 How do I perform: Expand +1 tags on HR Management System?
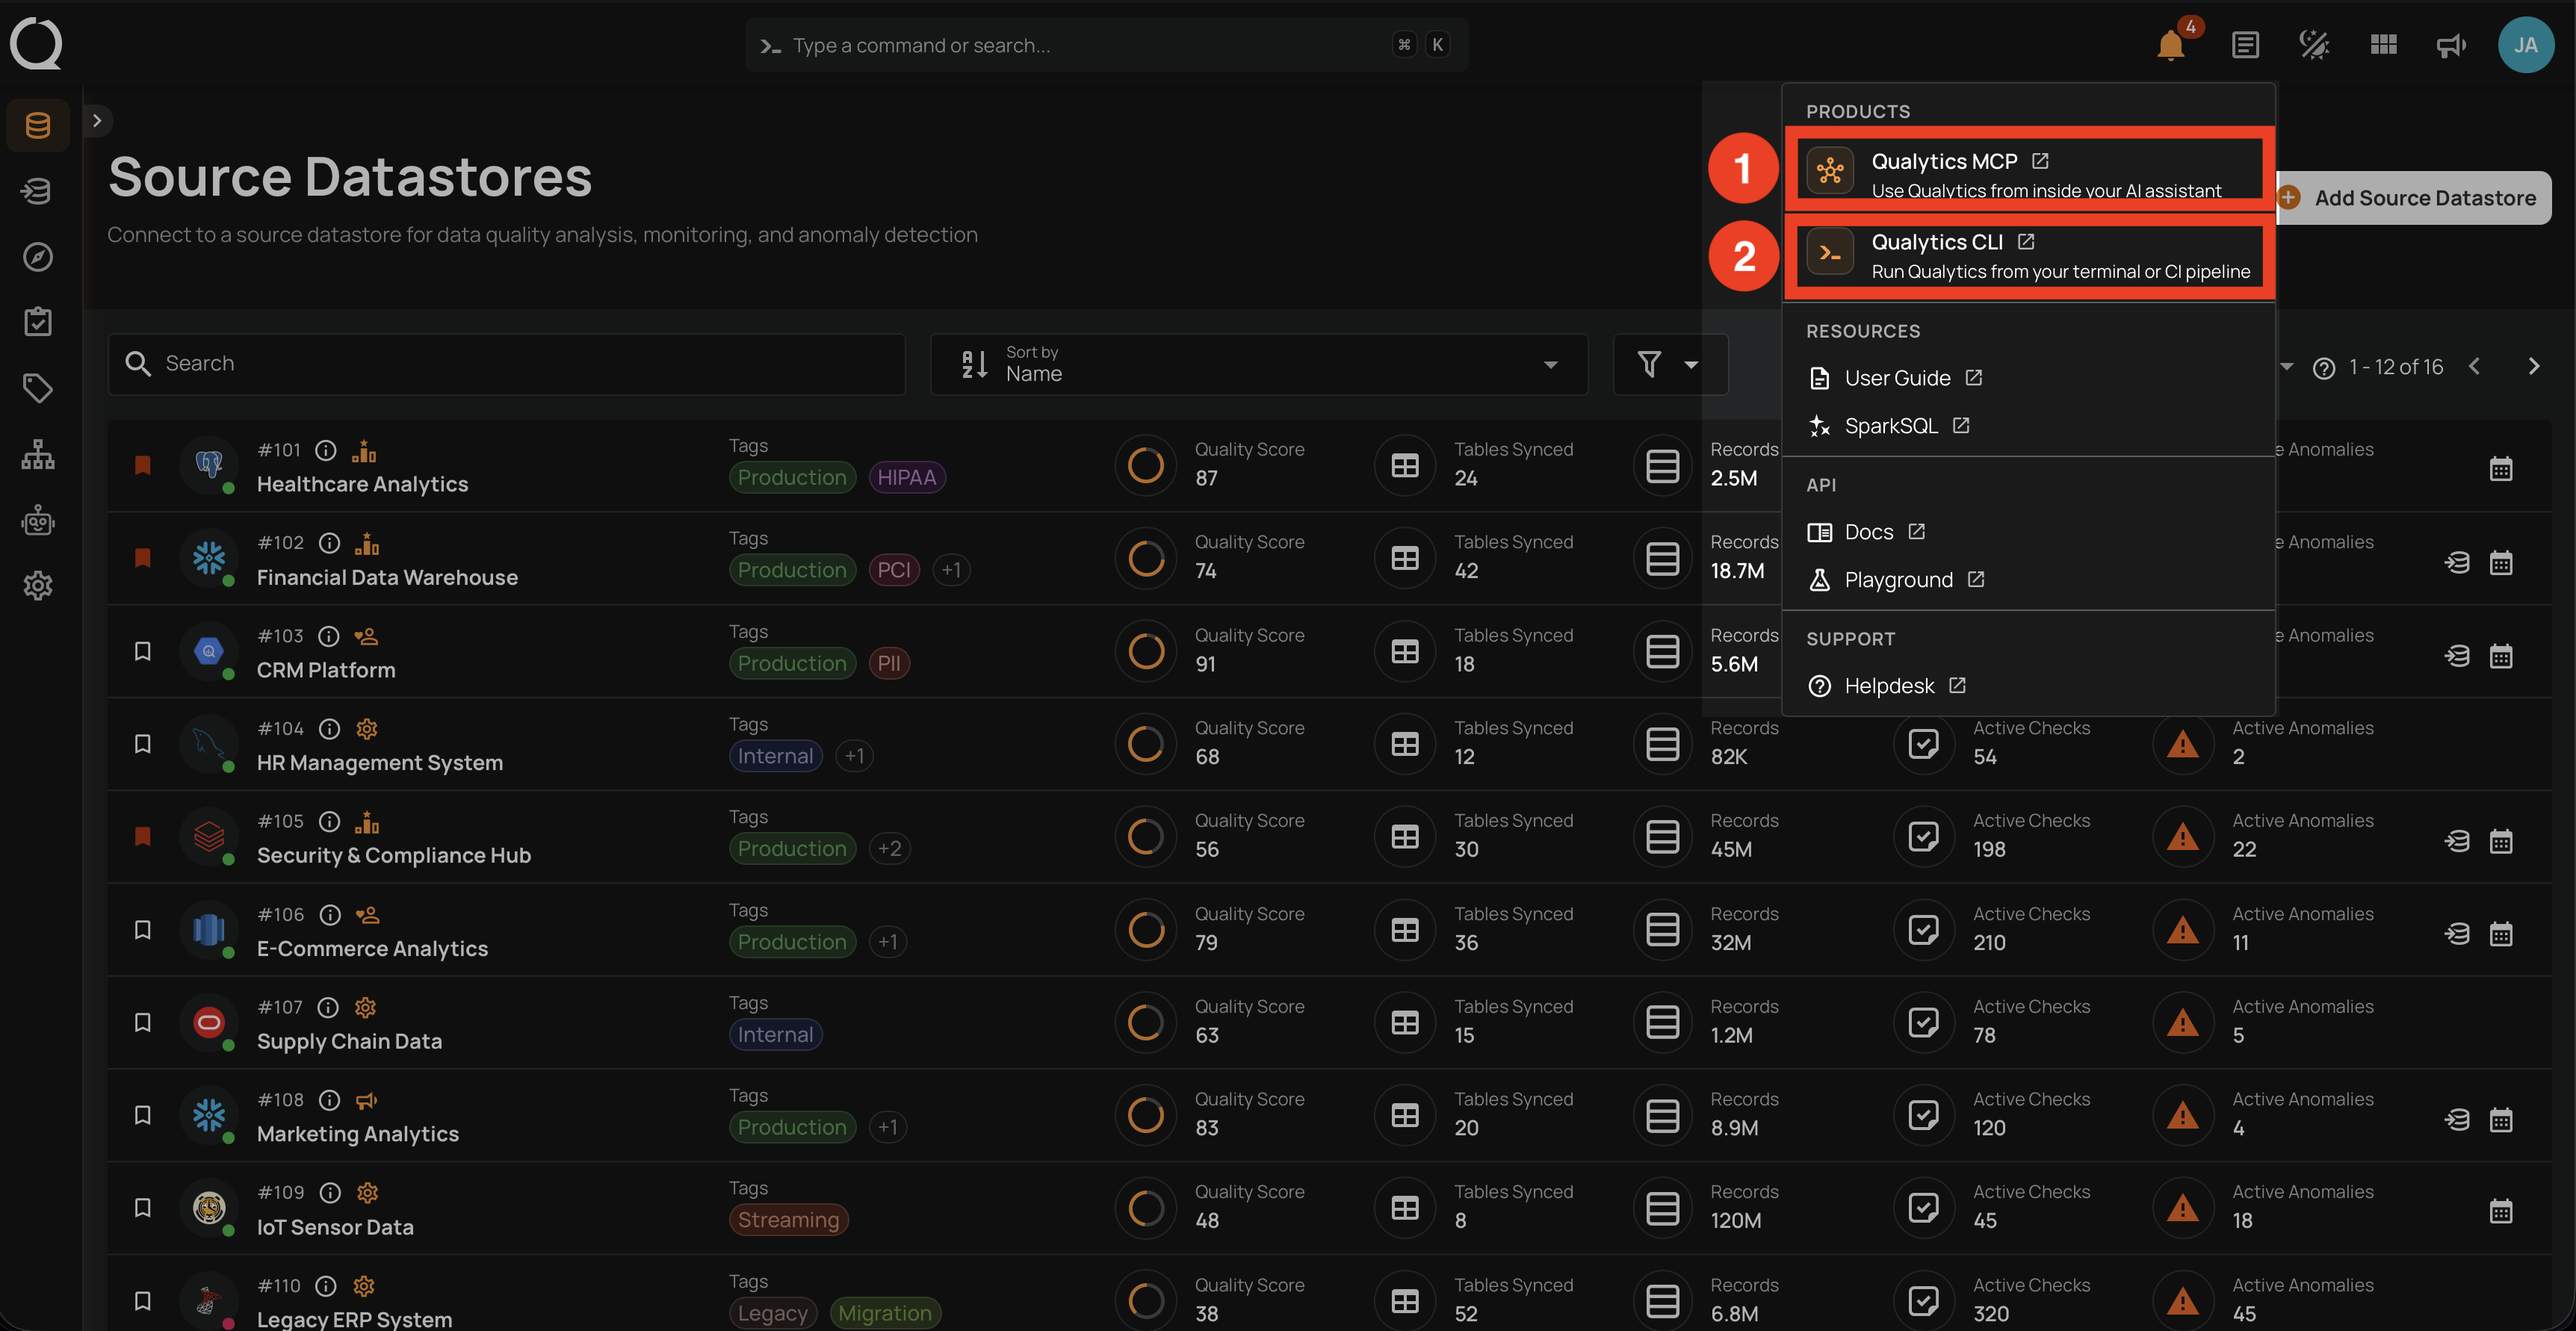[x=854, y=756]
